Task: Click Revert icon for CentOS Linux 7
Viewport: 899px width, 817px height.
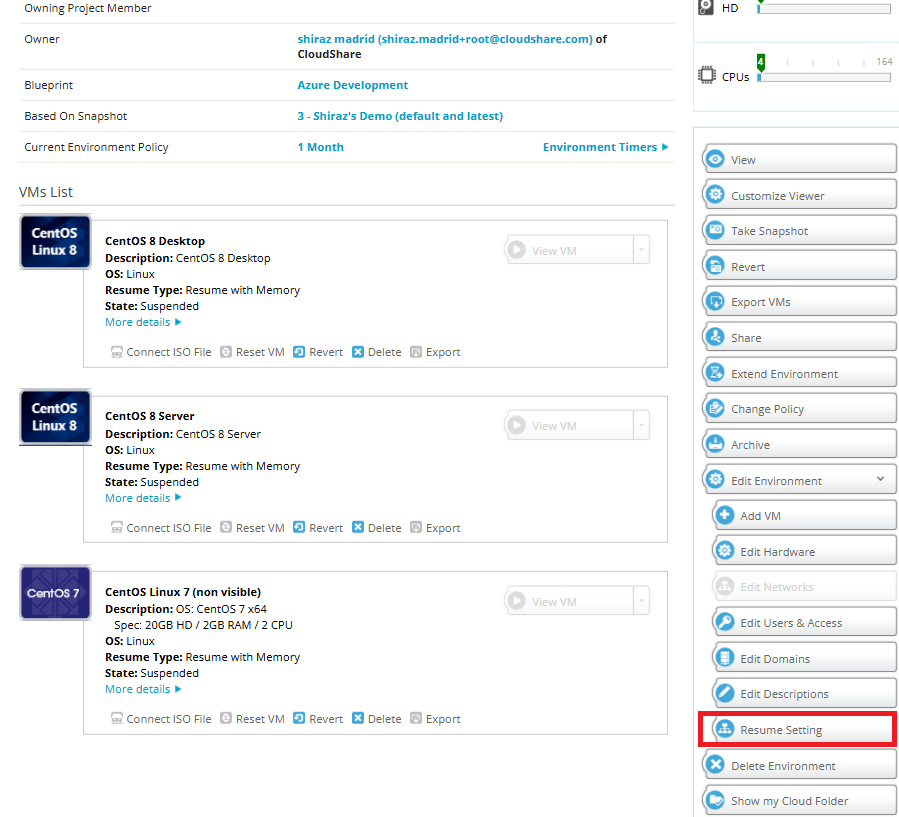Action: [299, 718]
